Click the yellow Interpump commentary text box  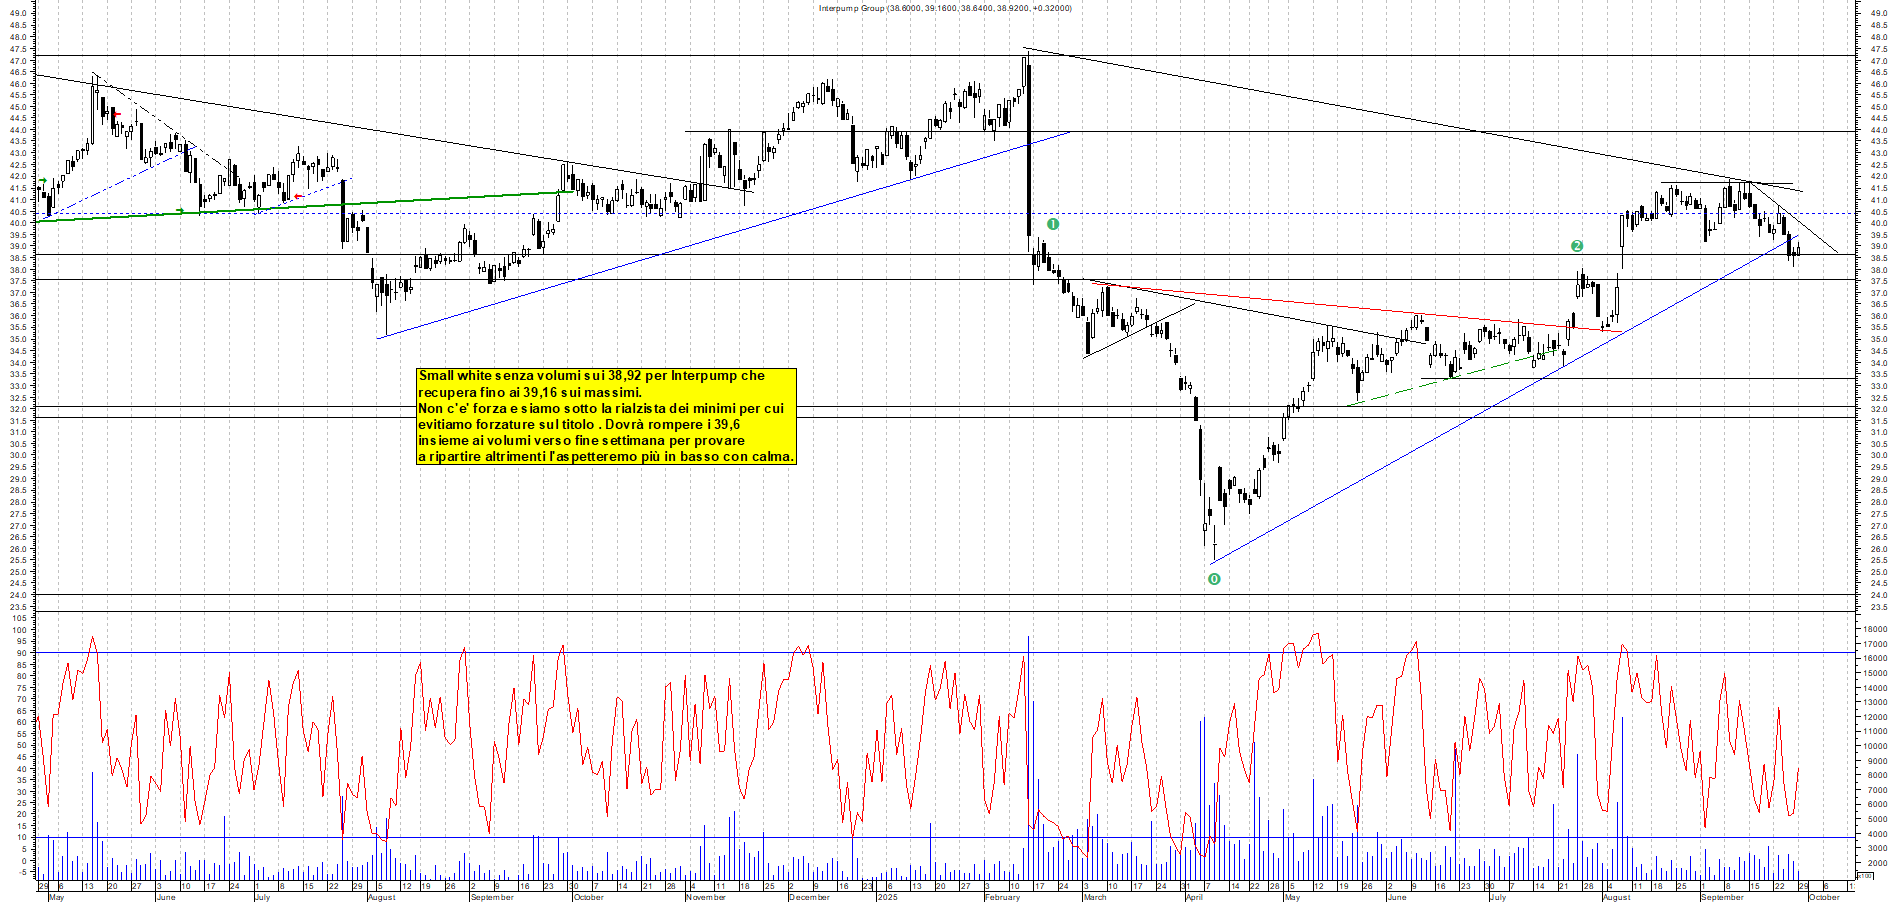click(x=606, y=416)
